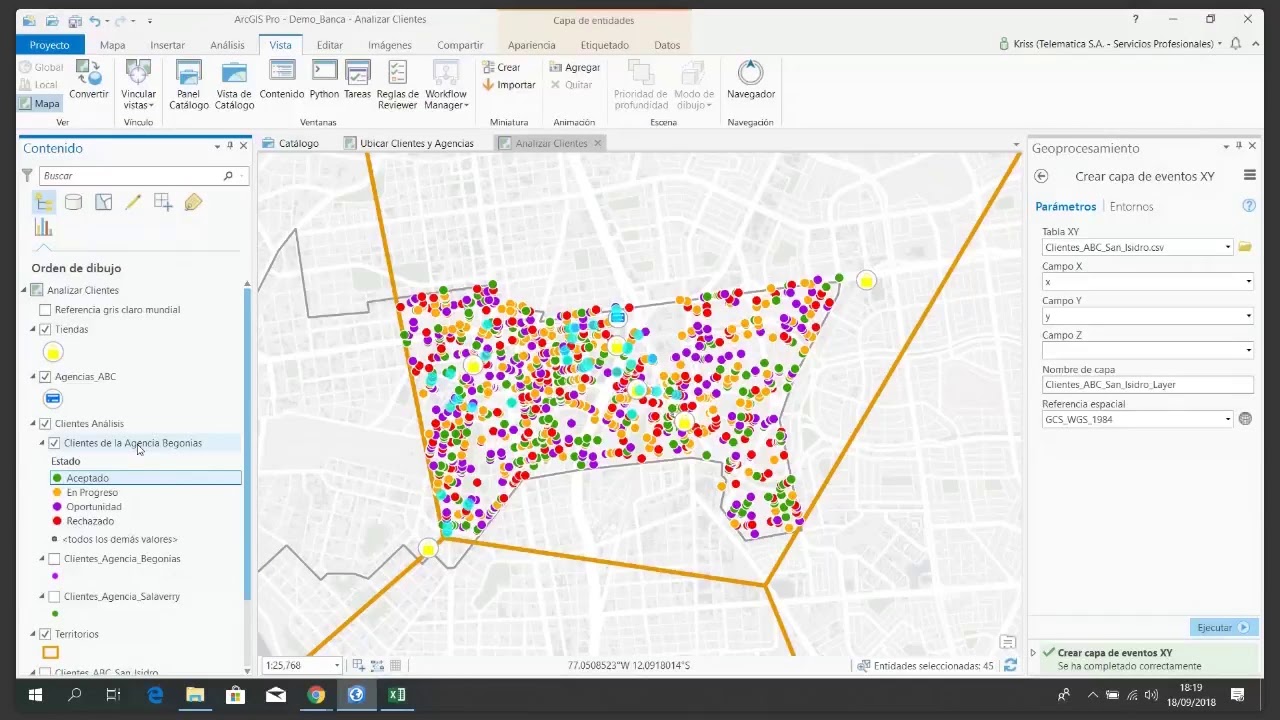
Task: Click Agregar animation button
Action: click(x=574, y=67)
